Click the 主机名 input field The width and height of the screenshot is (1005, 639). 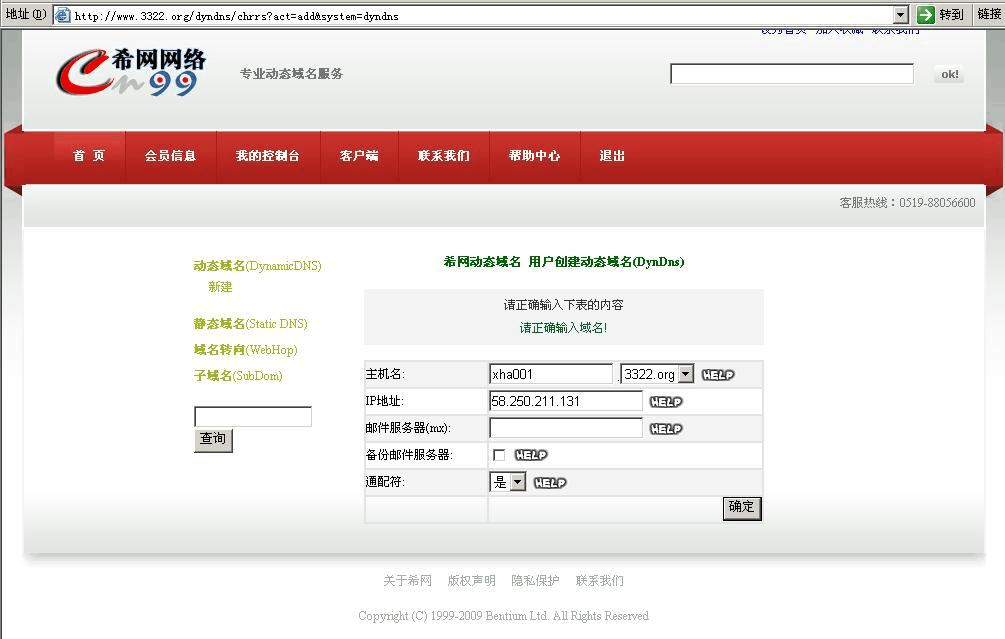click(550, 374)
